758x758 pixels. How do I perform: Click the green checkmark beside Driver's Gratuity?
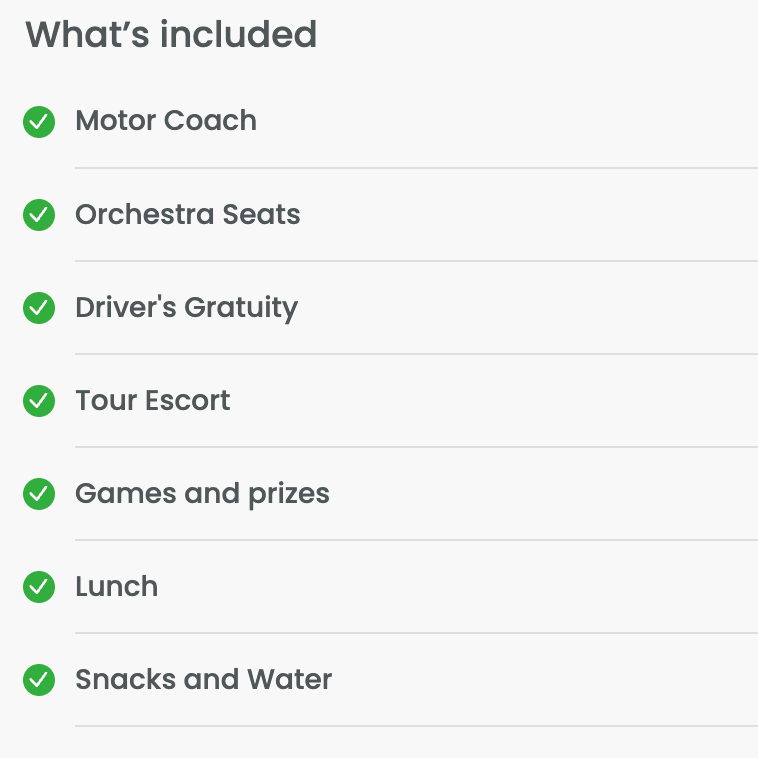coord(39,308)
